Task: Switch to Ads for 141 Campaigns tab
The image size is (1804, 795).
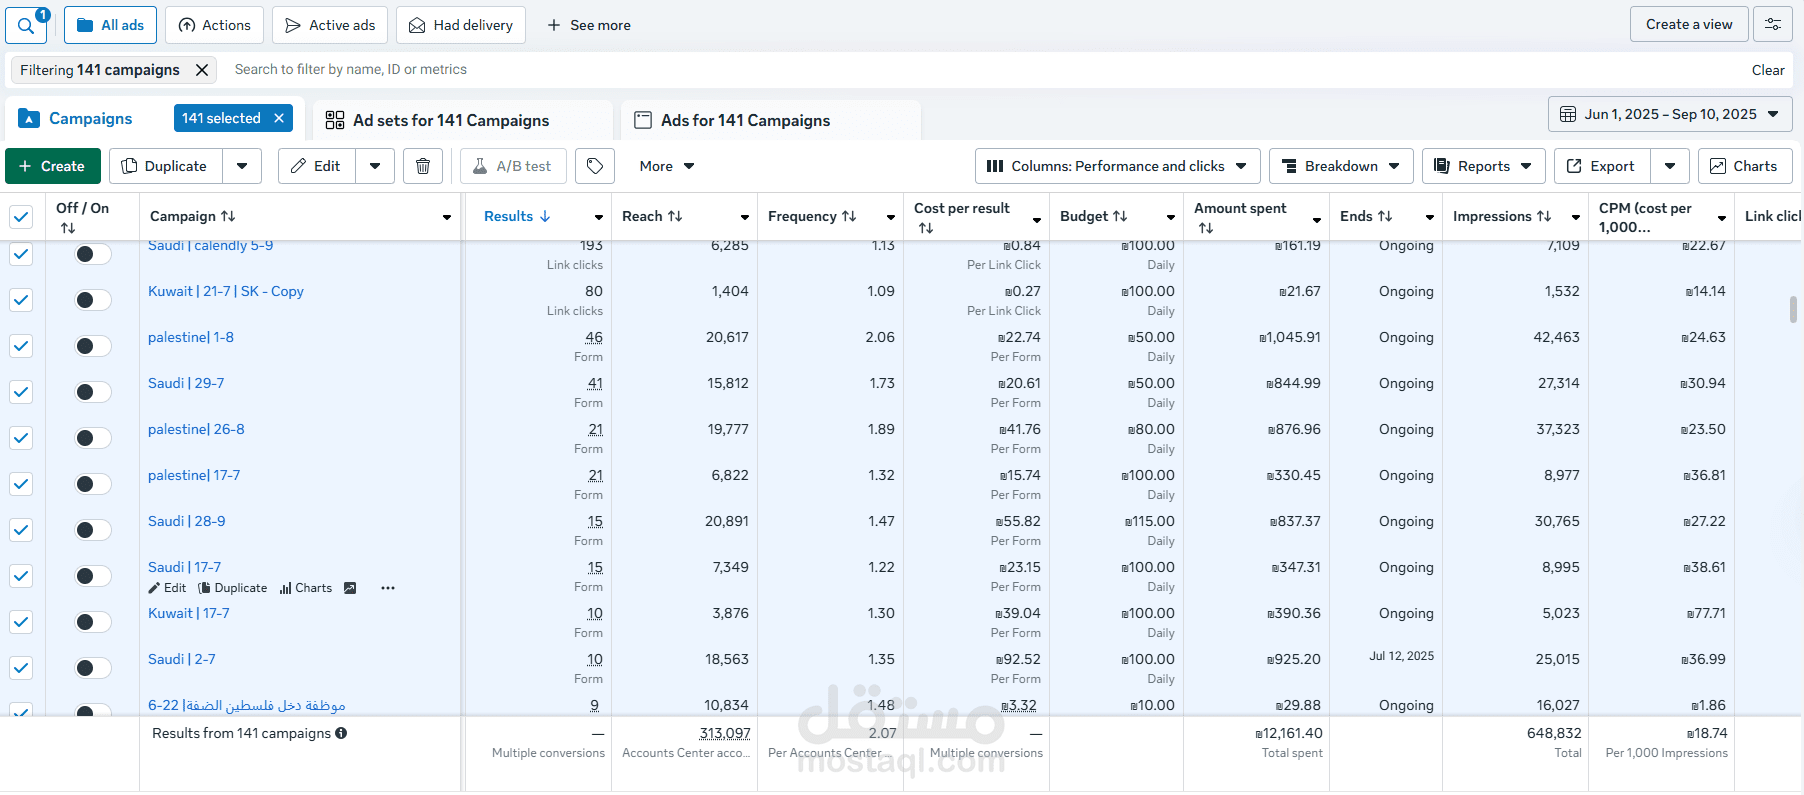Action: [745, 120]
